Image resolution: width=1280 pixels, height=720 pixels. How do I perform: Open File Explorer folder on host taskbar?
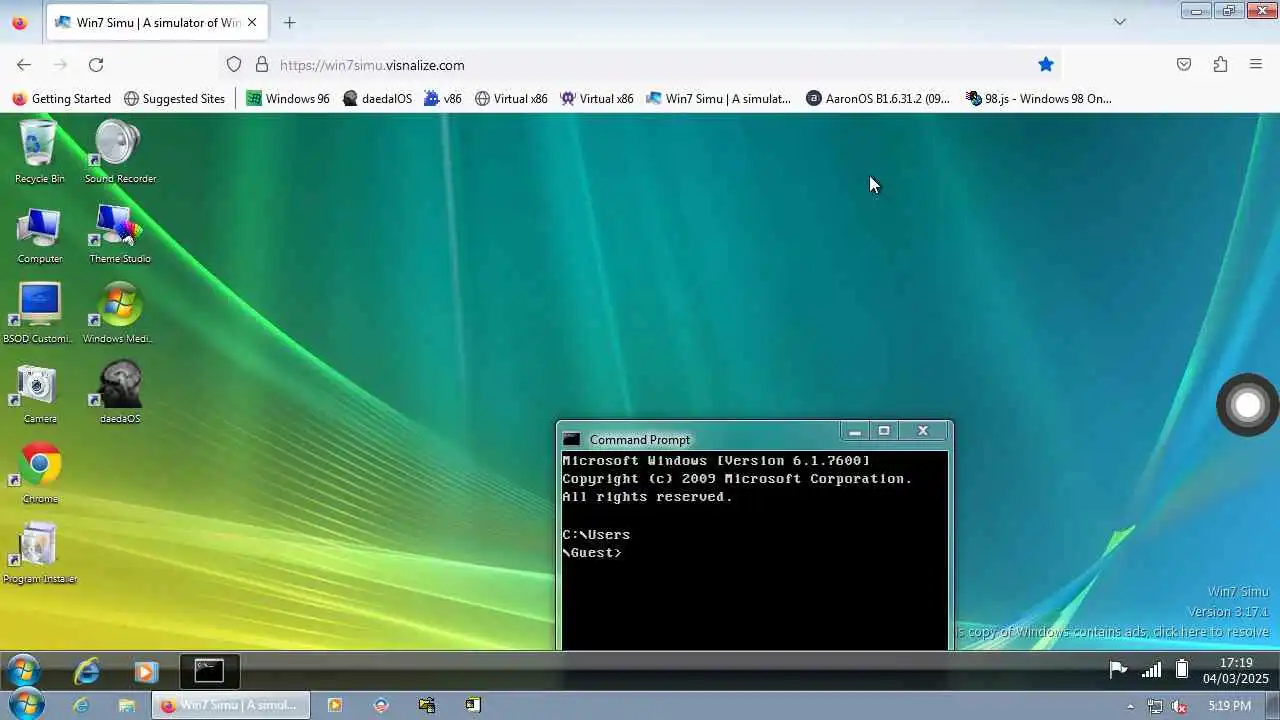(127, 705)
